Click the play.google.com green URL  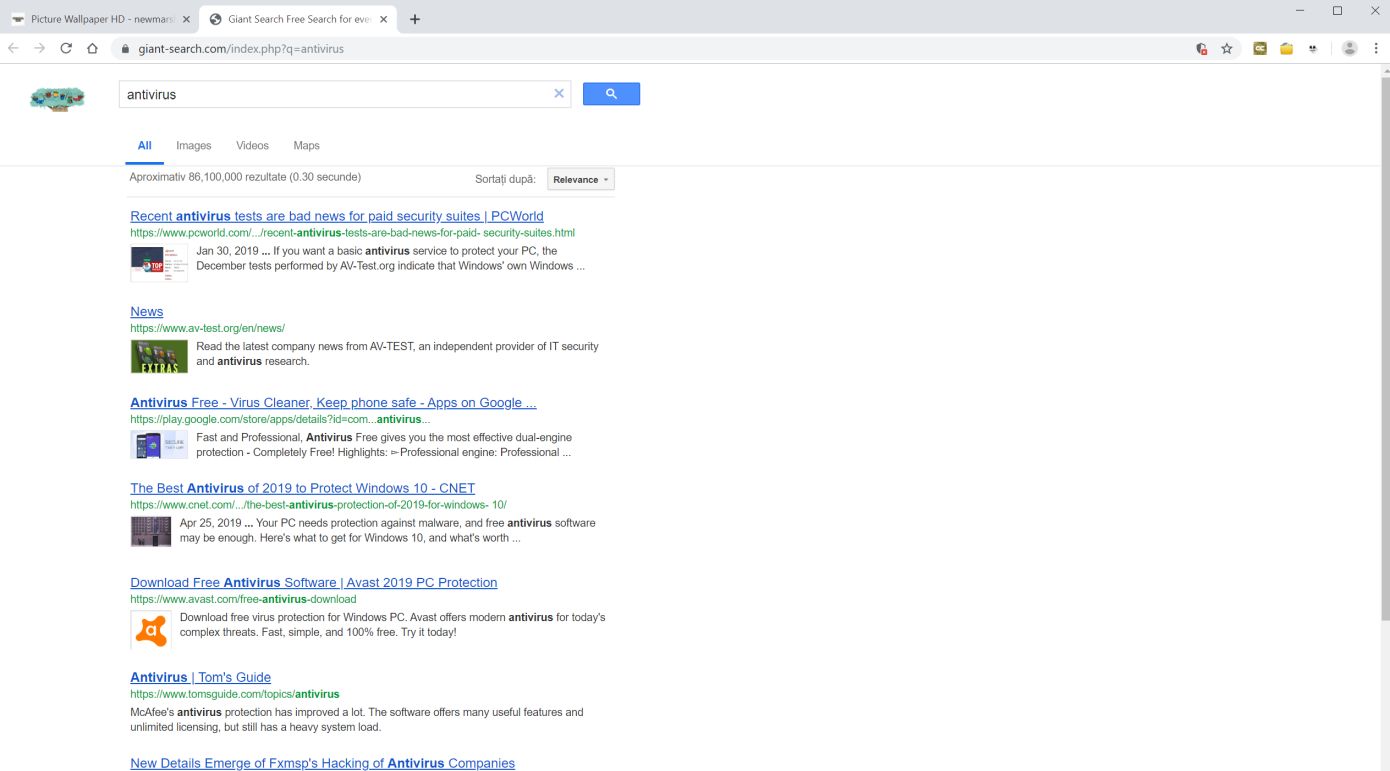tap(280, 419)
